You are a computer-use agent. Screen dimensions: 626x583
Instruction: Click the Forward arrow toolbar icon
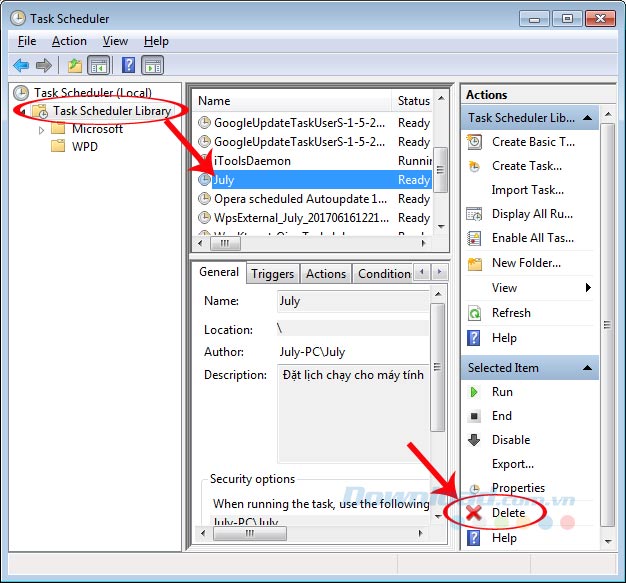pyautogui.click(x=44, y=65)
